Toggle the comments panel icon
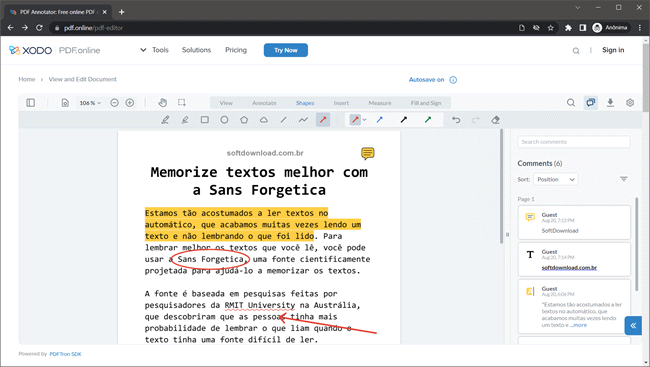This screenshot has width=650, height=367. click(x=591, y=102)
